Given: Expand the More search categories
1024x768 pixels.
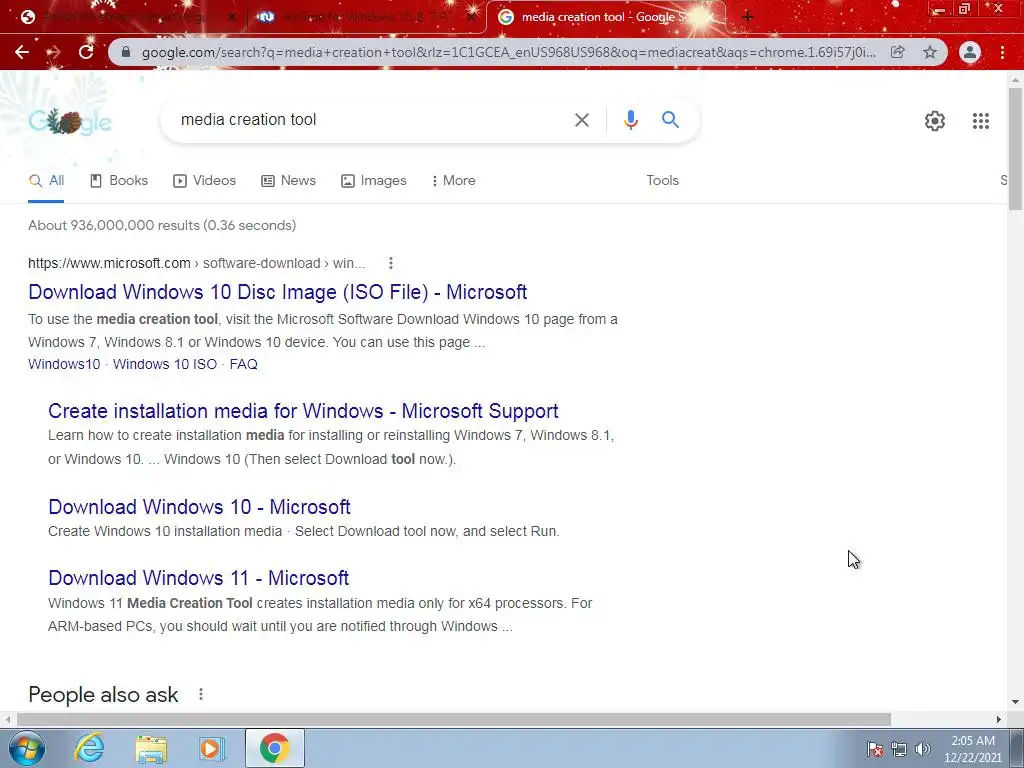Looking at the screenshot, I should click(x=453, y=181).
